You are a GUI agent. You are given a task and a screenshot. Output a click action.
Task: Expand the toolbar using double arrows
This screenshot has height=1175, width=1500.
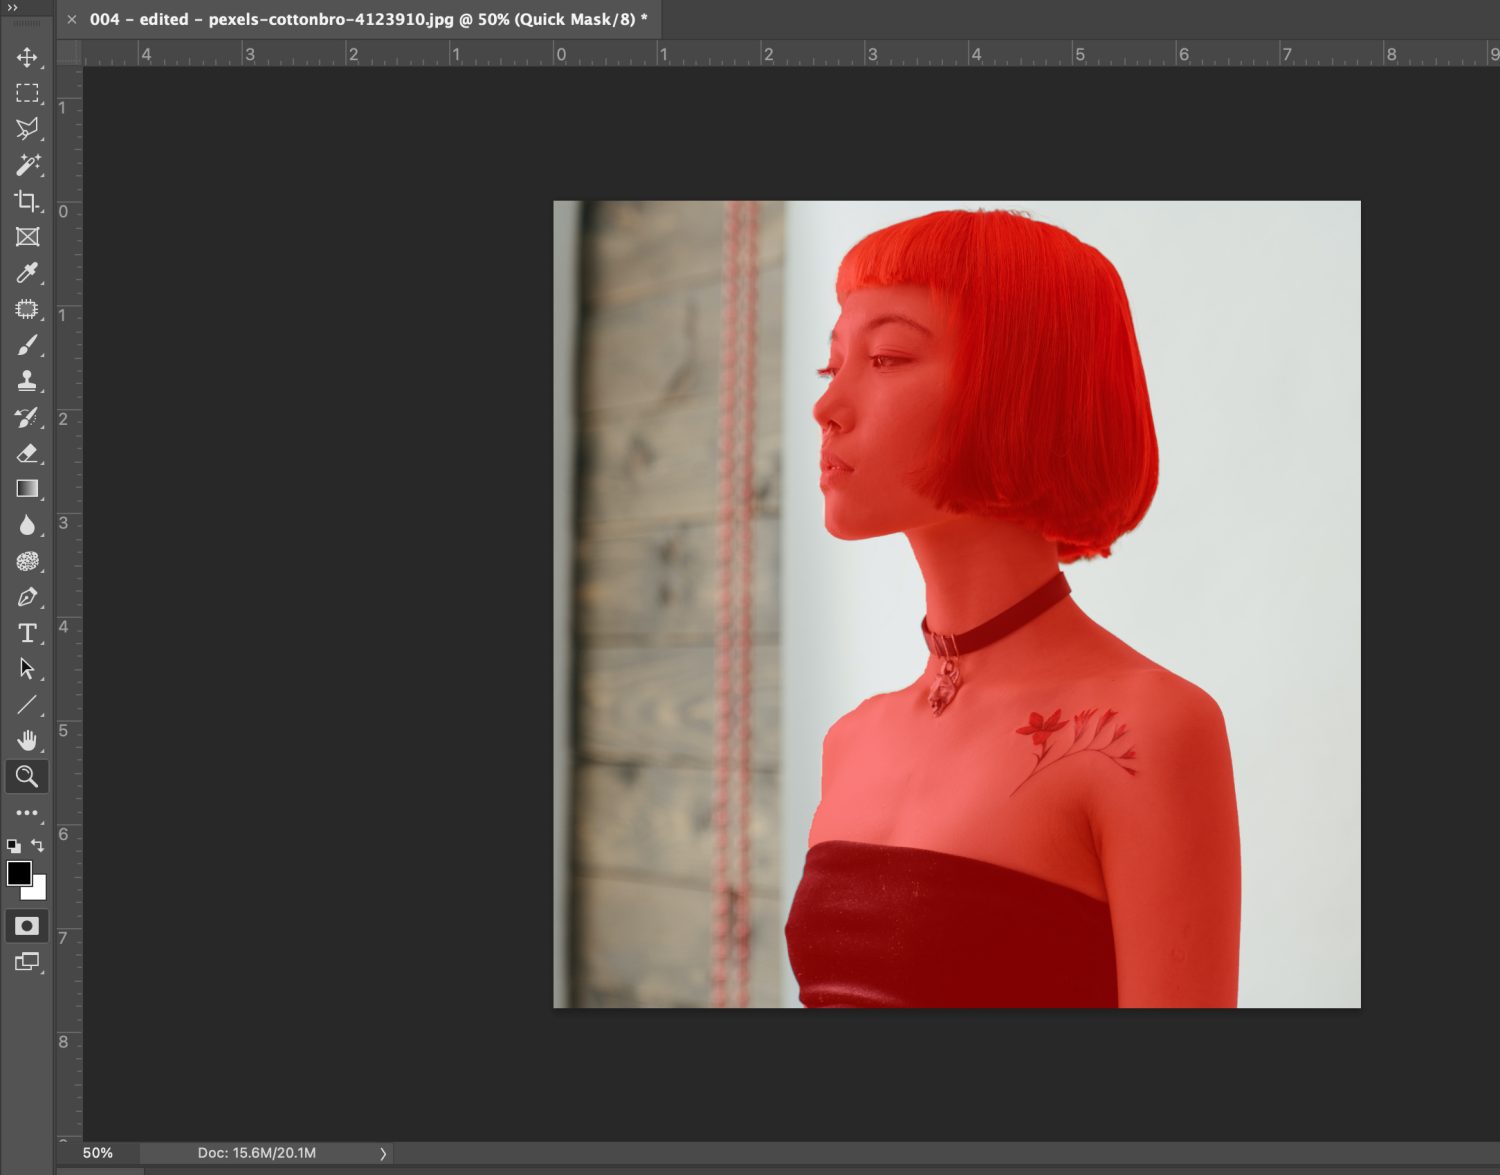[12, 7]
